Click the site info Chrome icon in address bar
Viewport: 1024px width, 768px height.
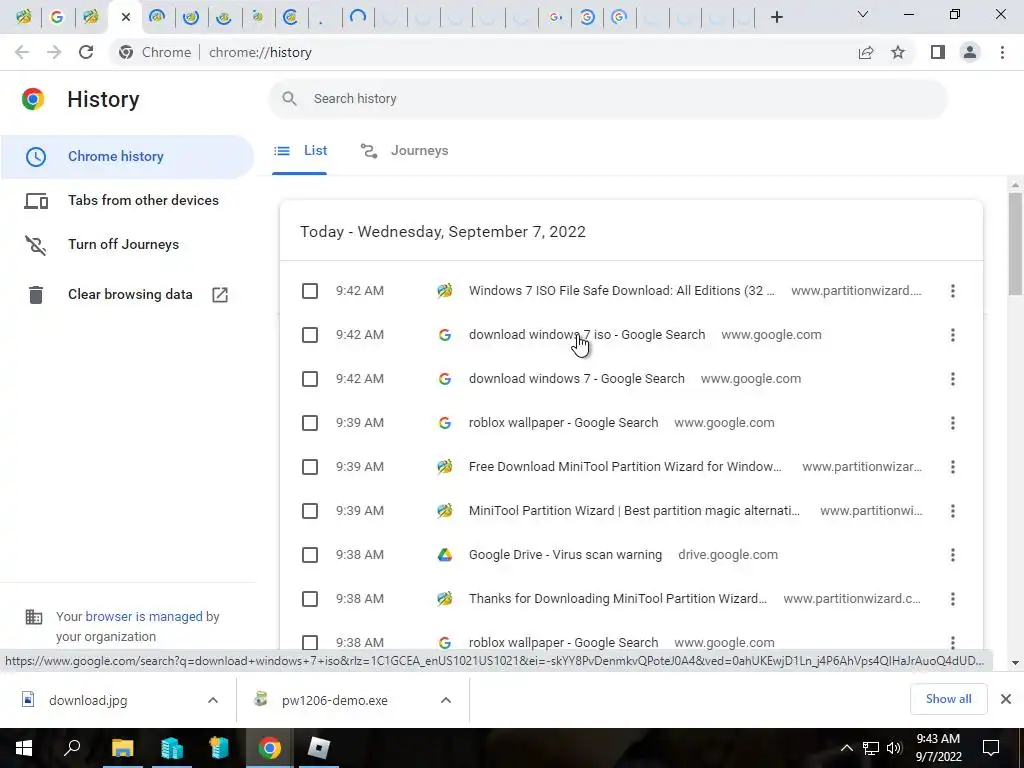click(x=125, y=52)
